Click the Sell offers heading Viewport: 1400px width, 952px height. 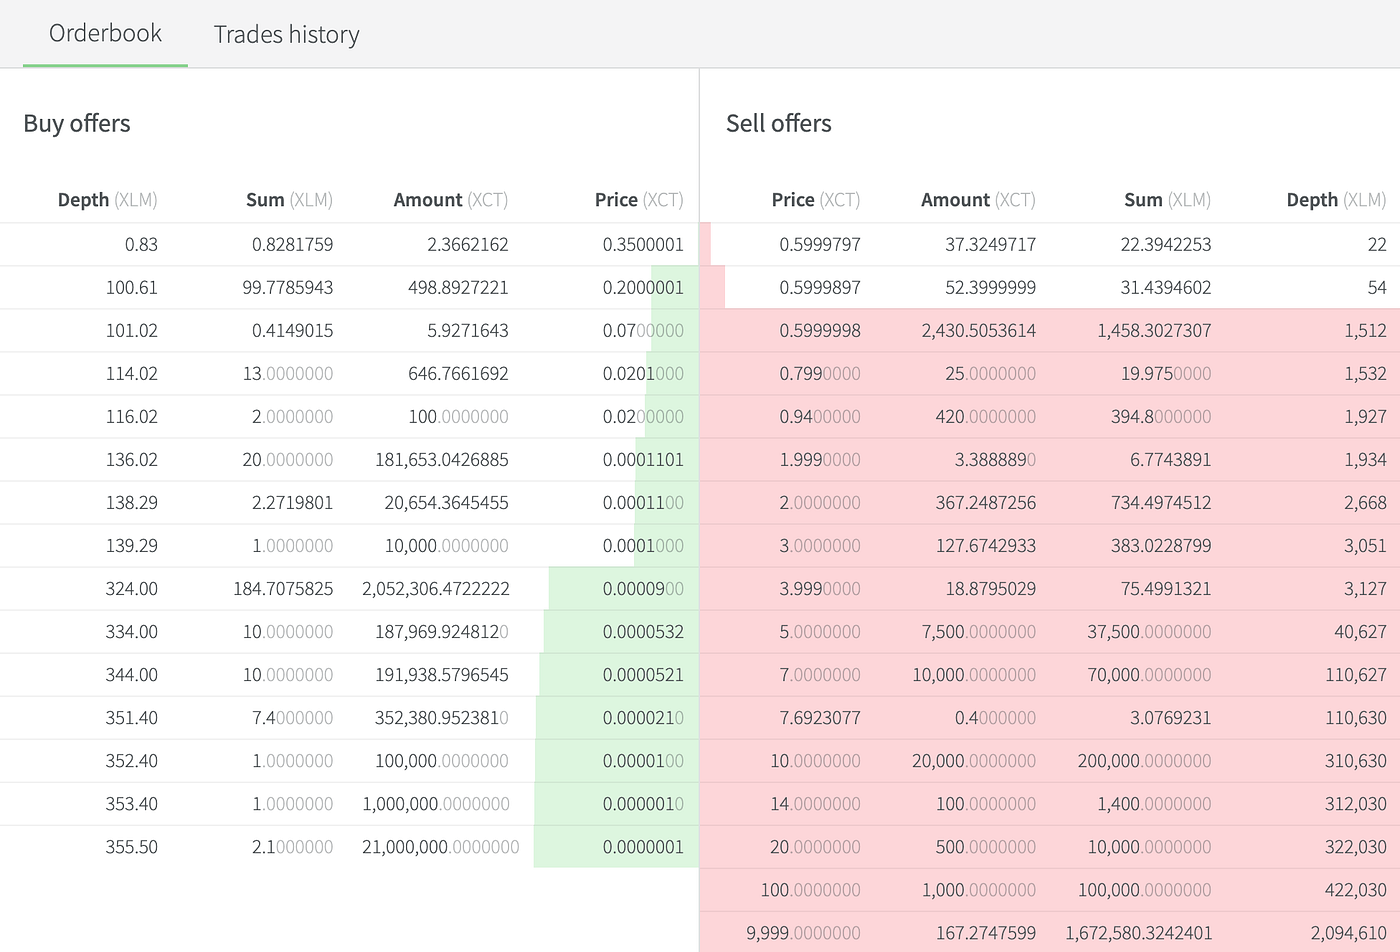[779, 123]
